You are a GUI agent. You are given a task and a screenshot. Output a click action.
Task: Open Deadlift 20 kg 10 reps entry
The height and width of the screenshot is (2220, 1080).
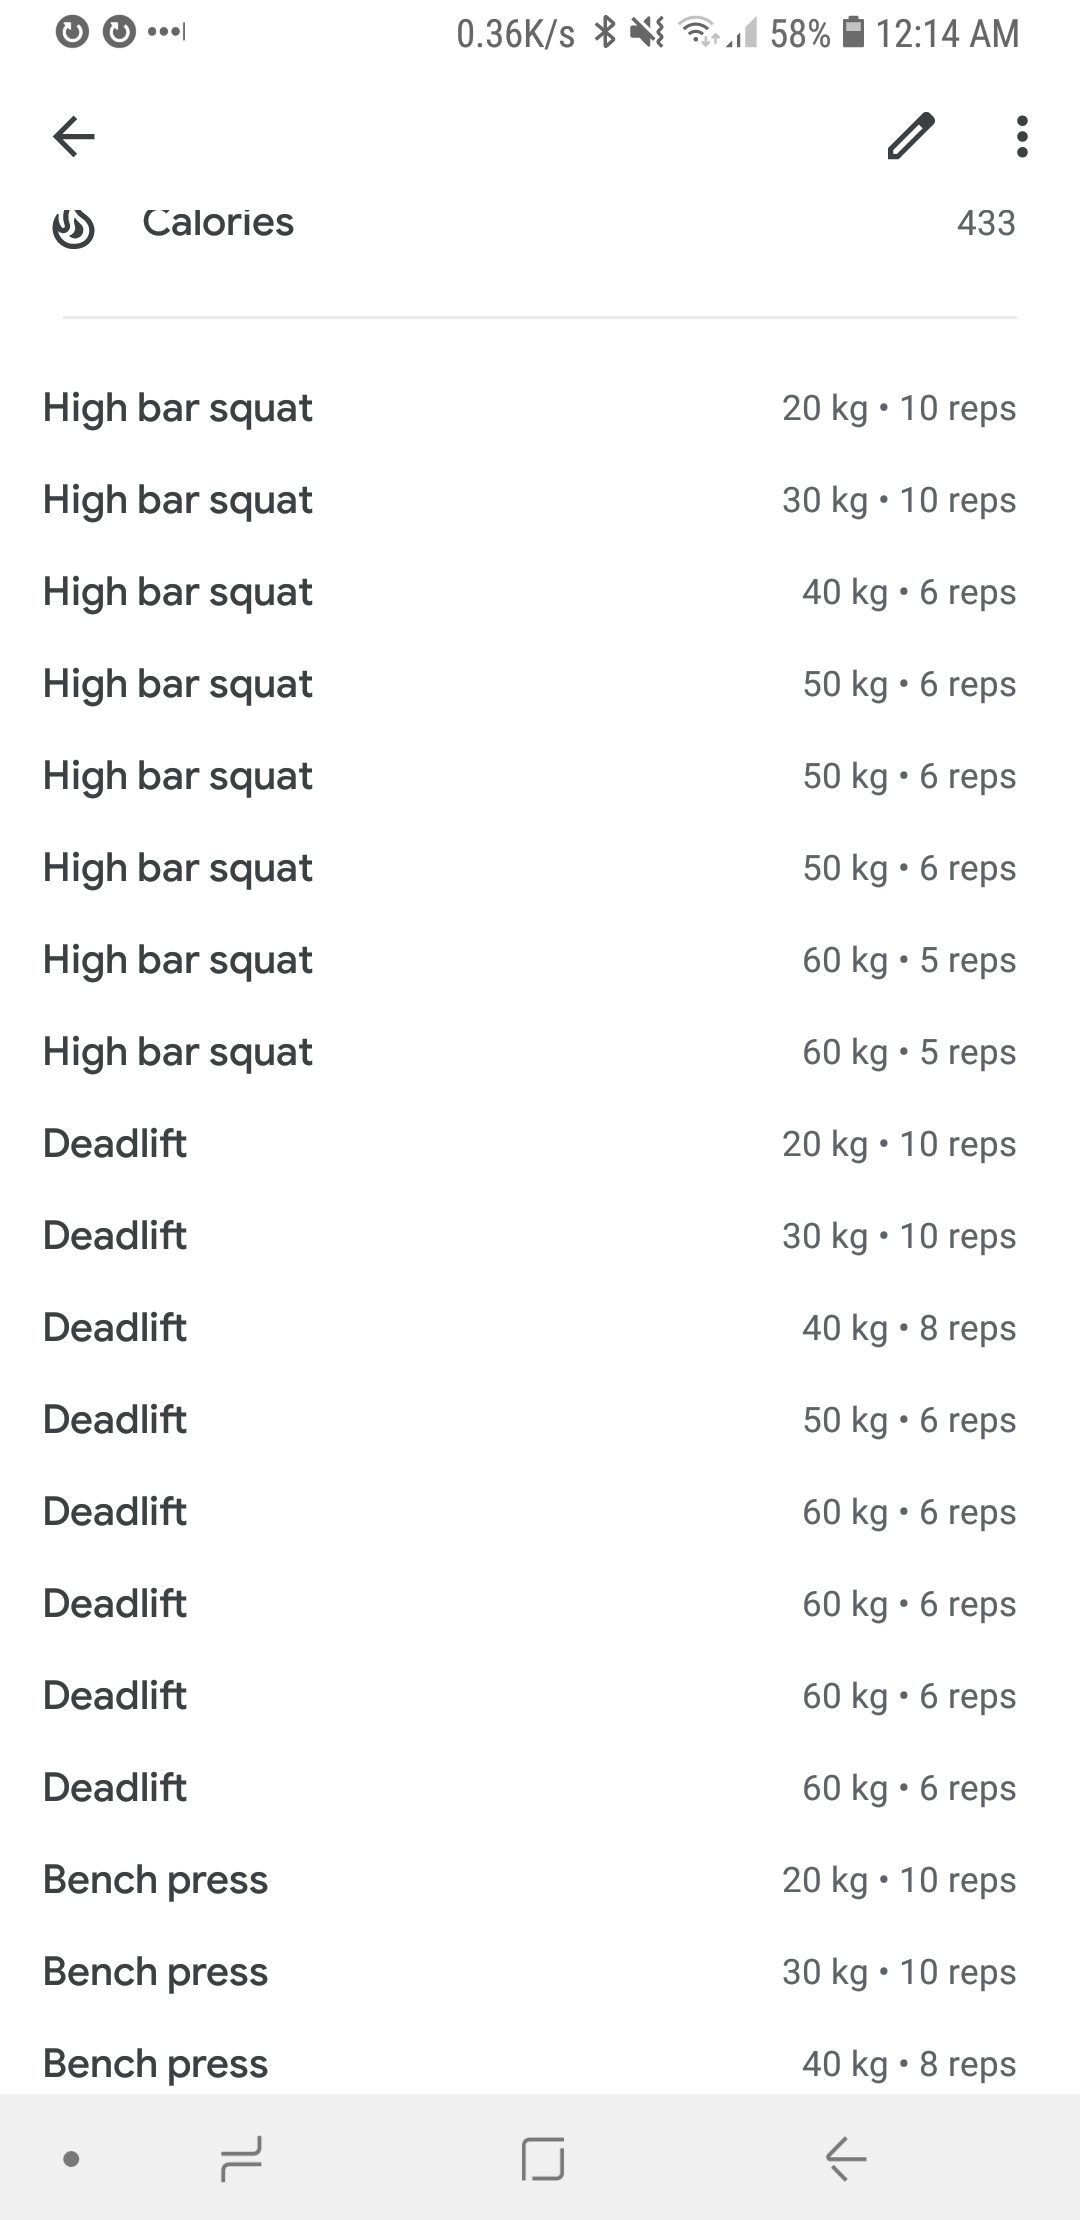pyautogui.click(x=540, y=1144)
